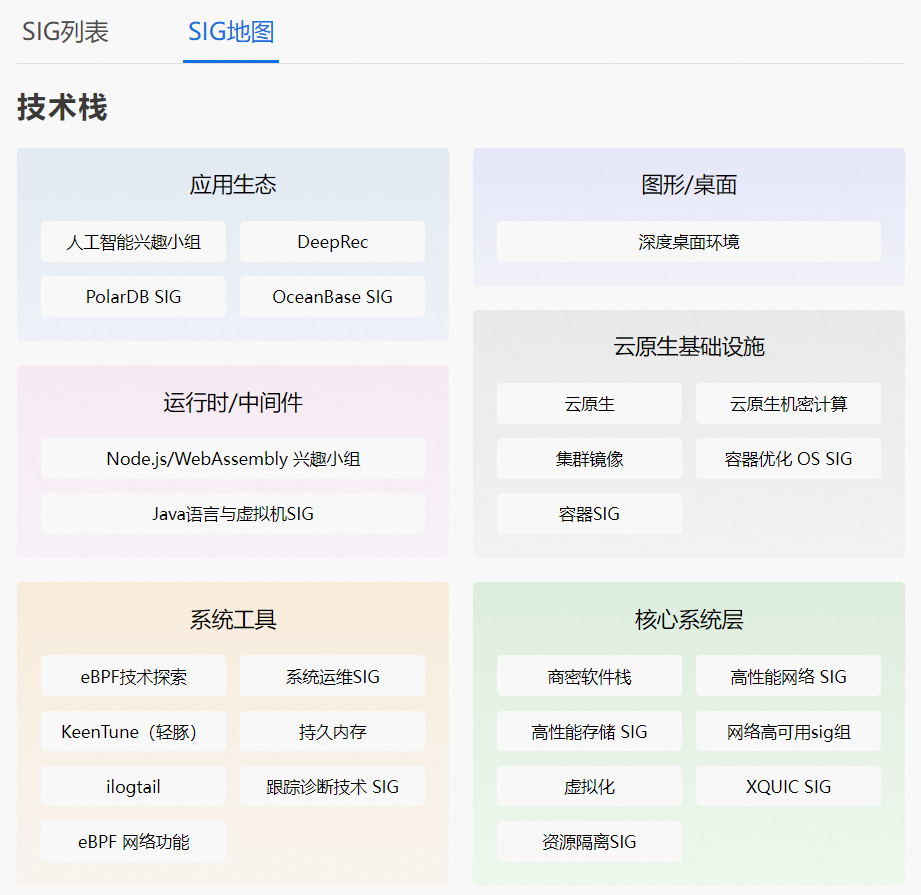
Task: Click the 云原生 button
Action: [x=589, y=404]
